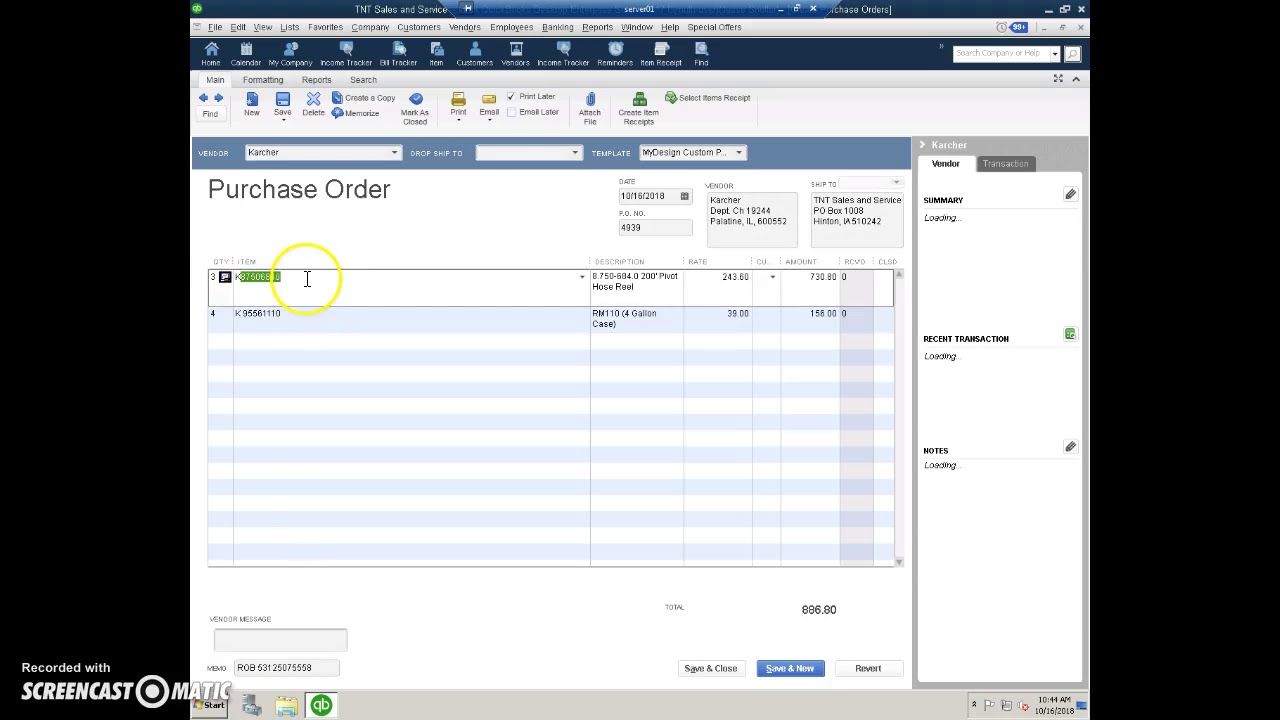Click the Special Offers menu
1280x720 pixels.
coord(714,27)
